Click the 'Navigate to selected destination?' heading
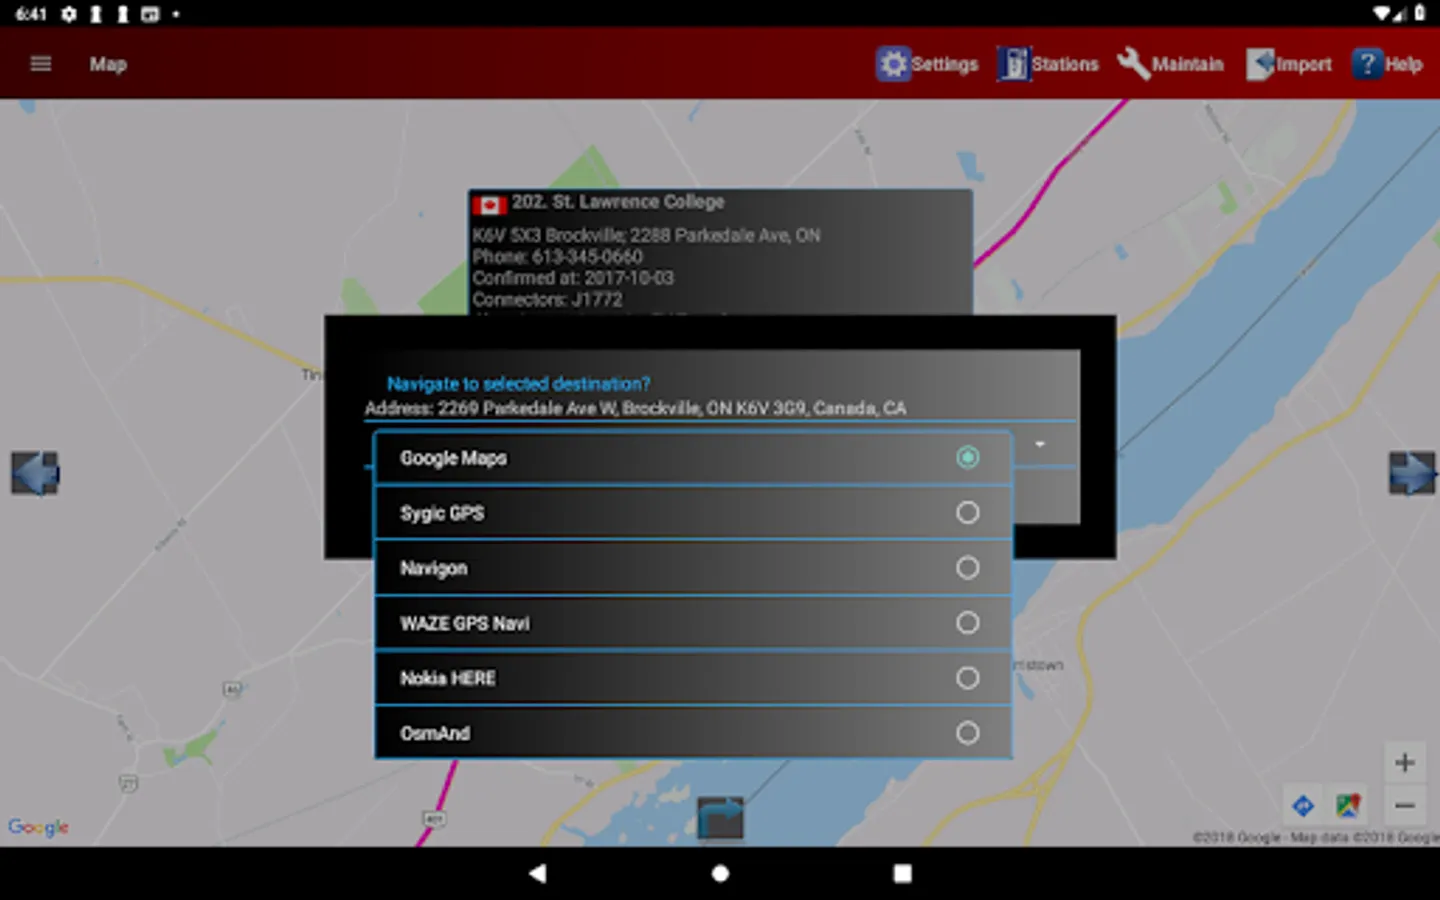Viewport: 1440px width, 900px height. (518, 384)
